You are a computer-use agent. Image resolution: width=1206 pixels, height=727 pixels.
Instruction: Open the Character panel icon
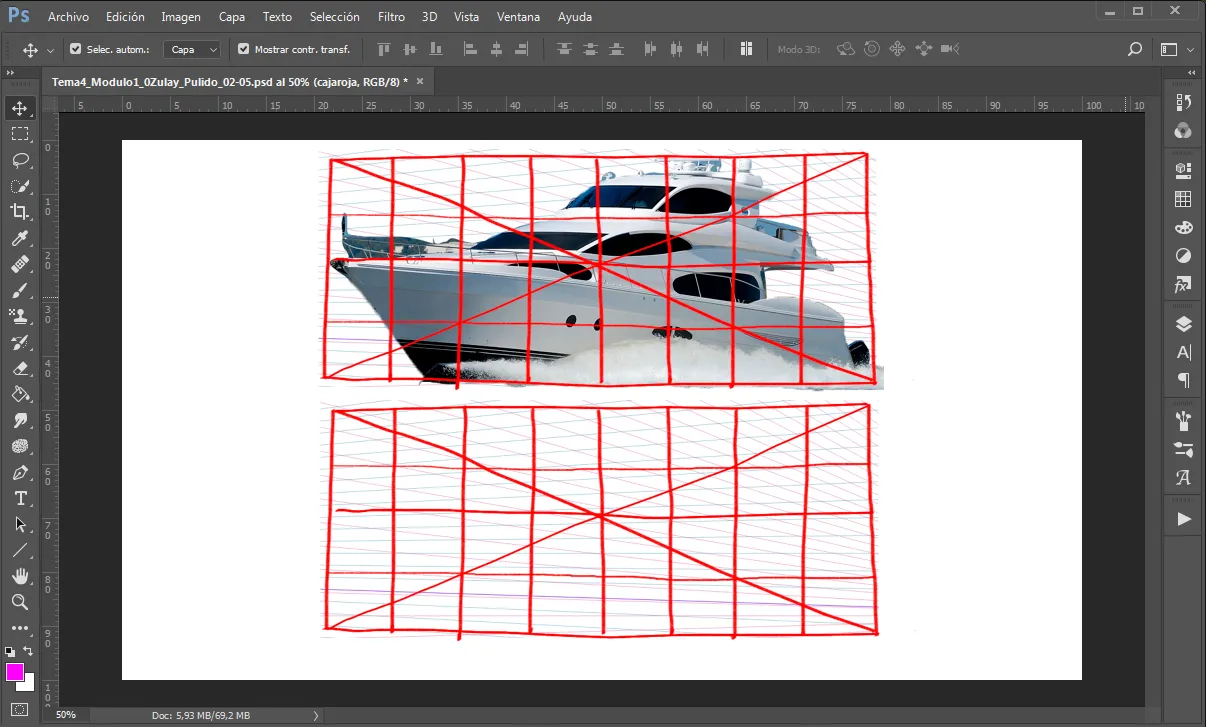(1184, 352)
